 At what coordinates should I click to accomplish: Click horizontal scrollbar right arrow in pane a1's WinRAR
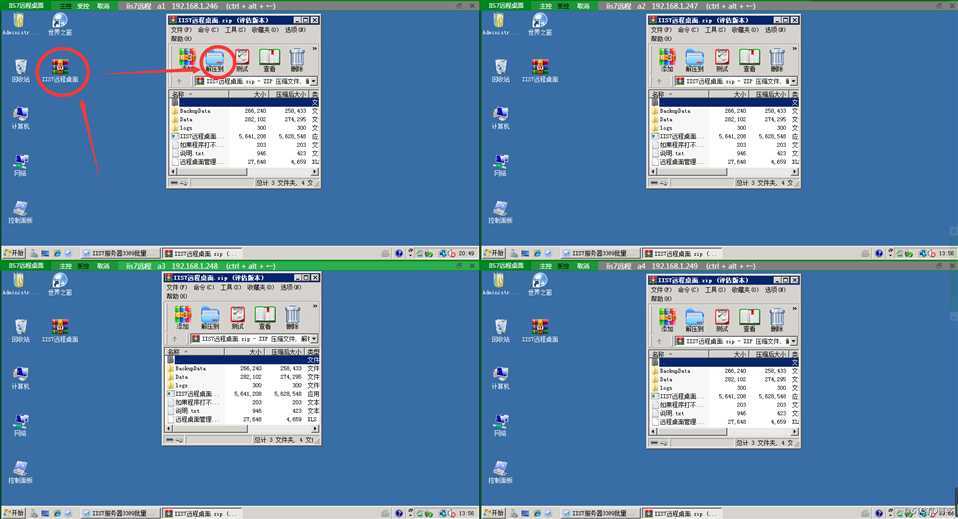pos(315,172)
